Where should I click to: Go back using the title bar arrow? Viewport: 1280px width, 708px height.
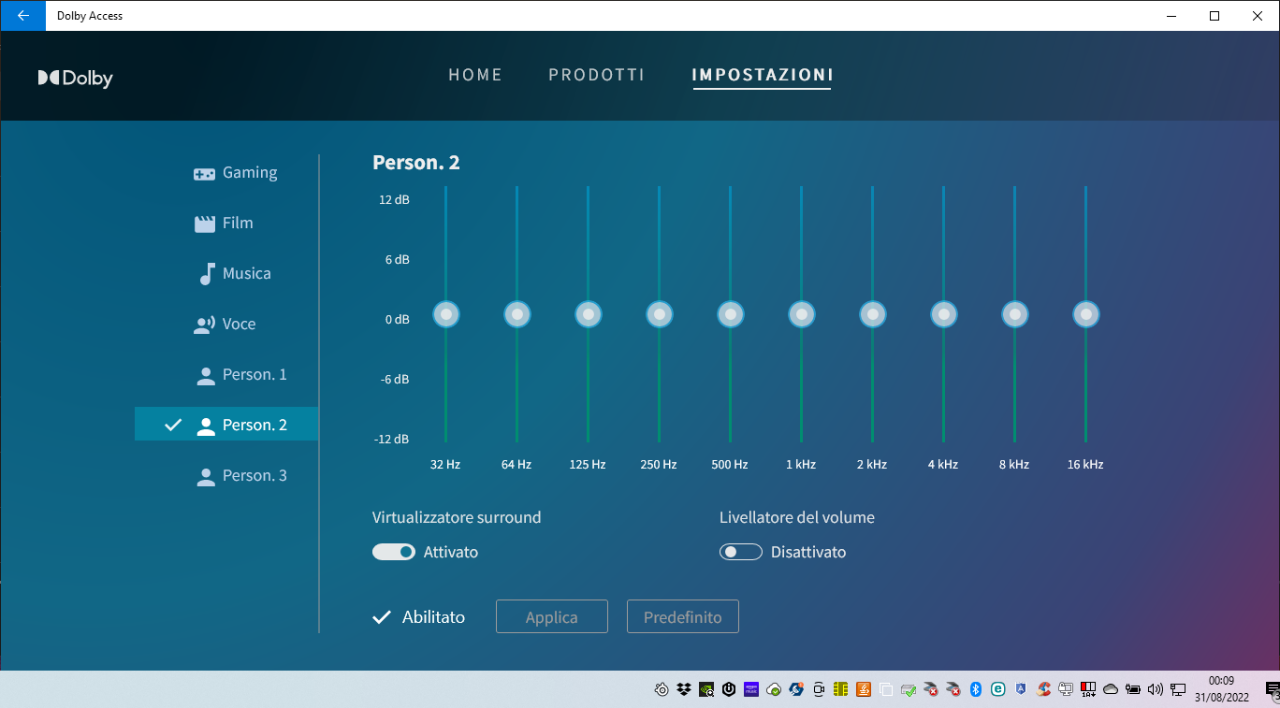coord(23,15)
